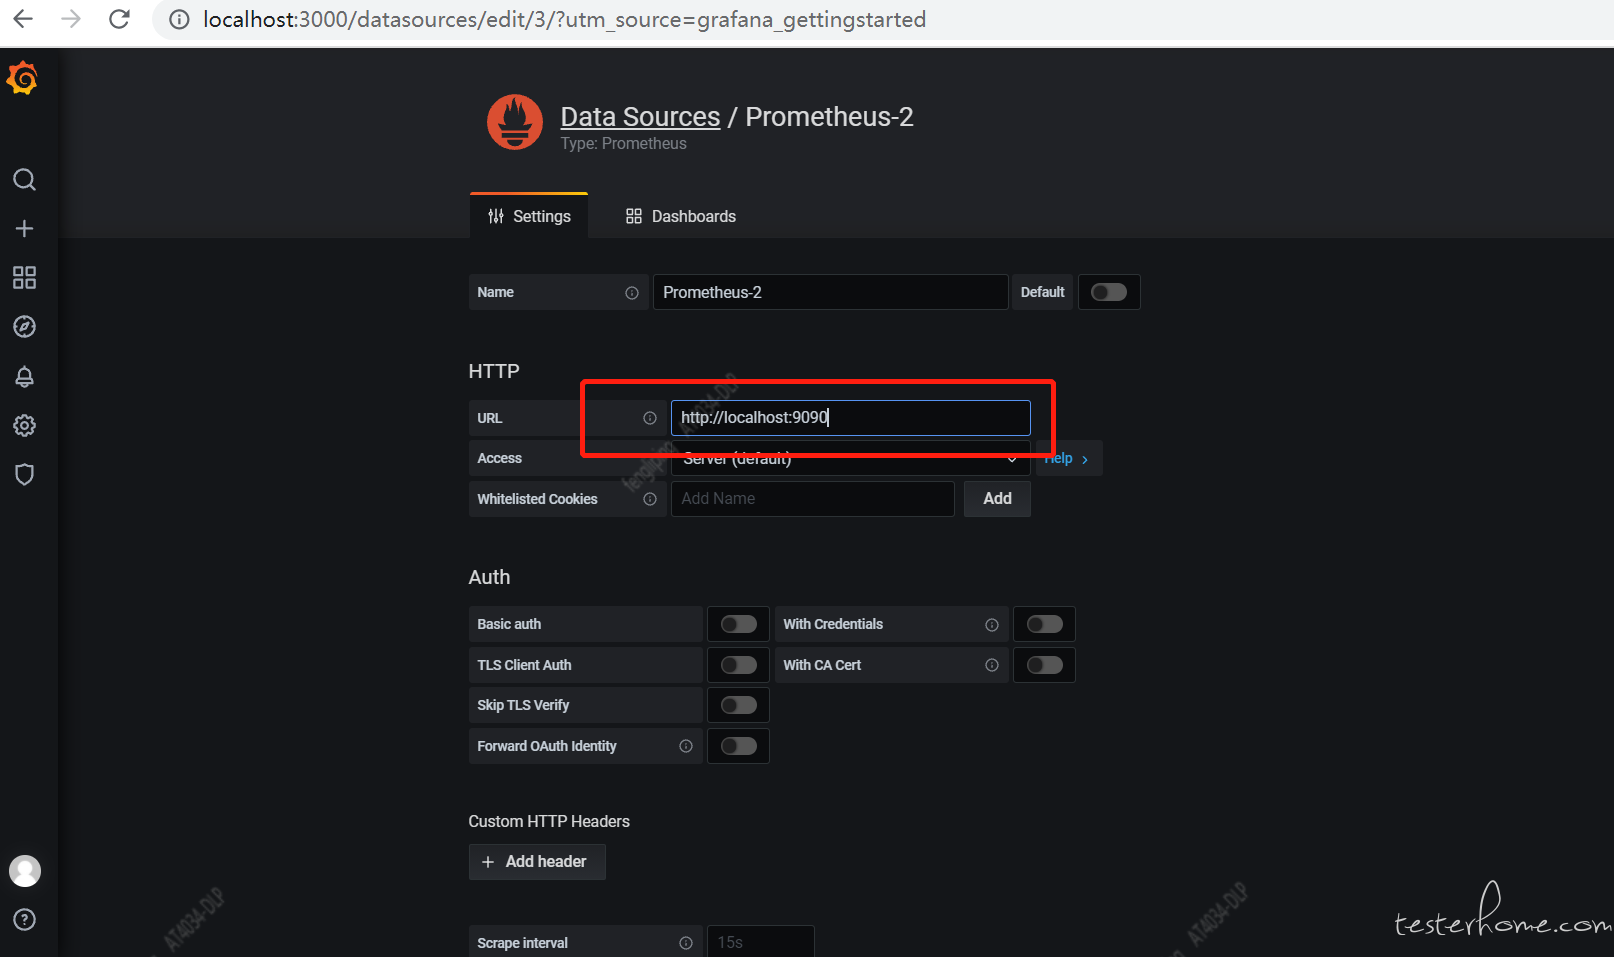The image size is (1614, 957).
Task: Enable the Skip TLS Verify switch
Action: pos(739,705)
